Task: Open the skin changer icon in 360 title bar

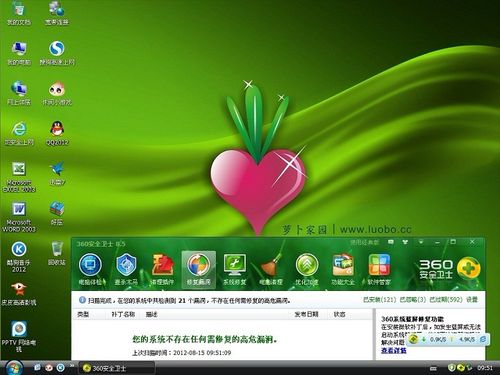Action: click(x=405, y=242)
